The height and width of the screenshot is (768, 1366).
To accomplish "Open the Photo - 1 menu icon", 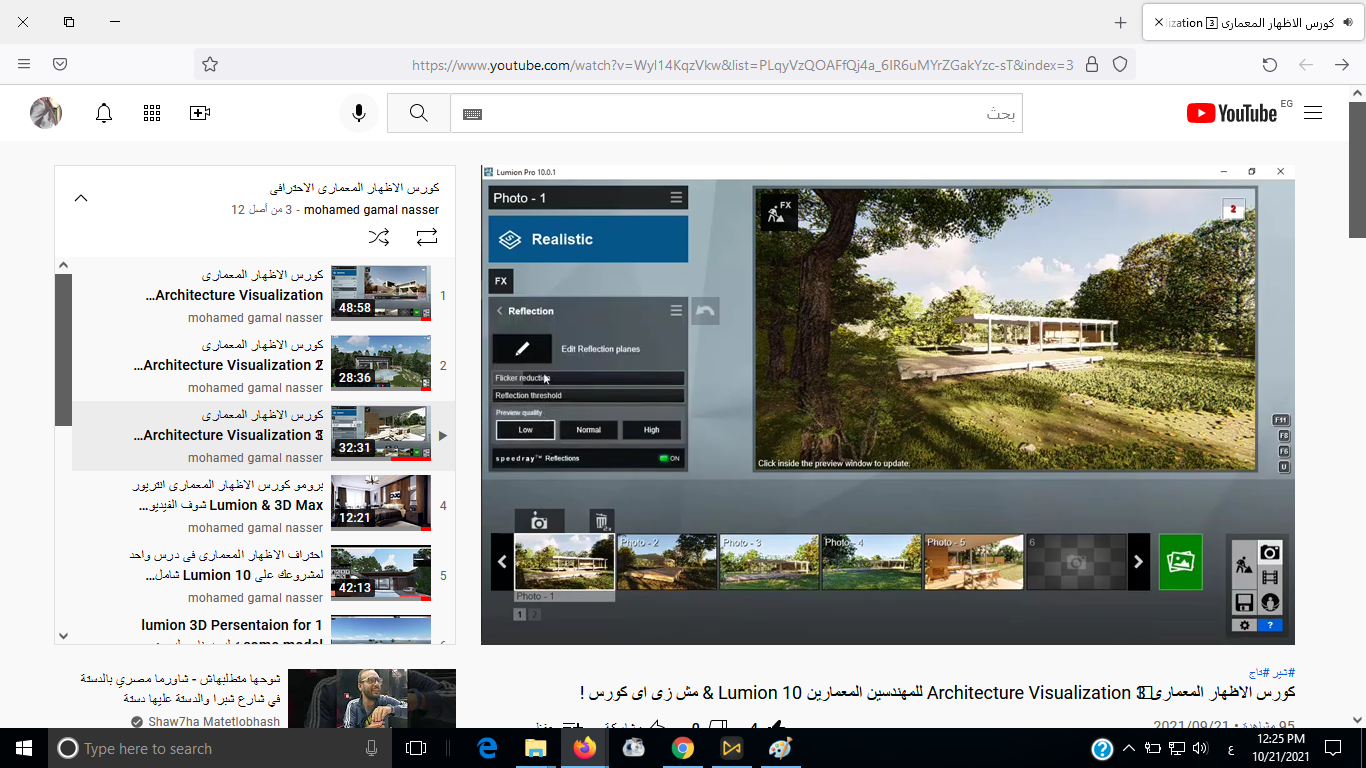I will 677,198.
